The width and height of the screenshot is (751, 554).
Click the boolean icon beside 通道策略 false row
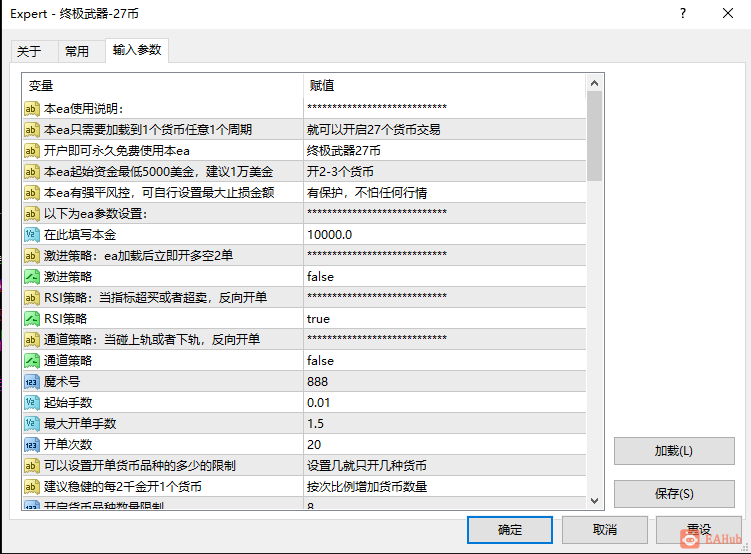point(31,361)
